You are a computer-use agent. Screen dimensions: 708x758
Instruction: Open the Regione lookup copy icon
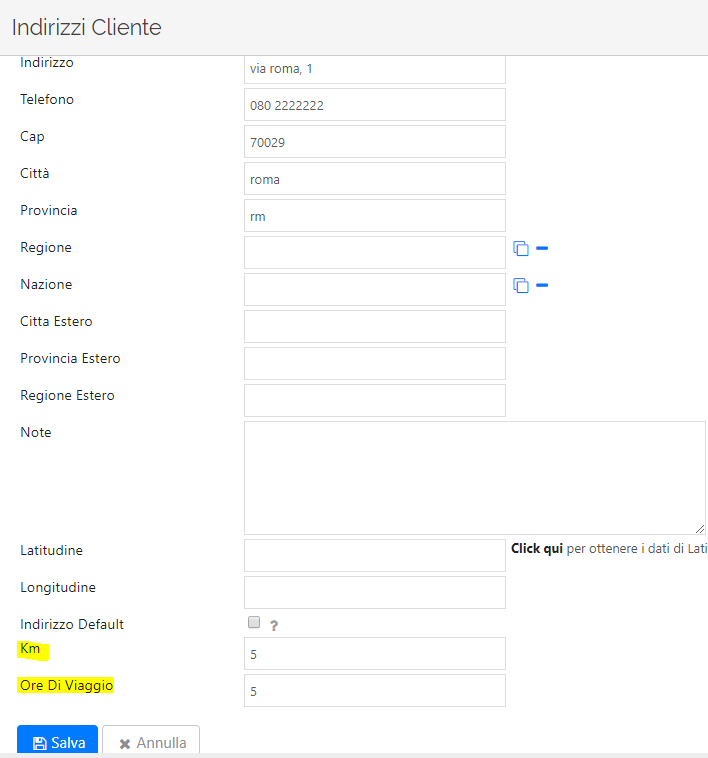click(520, 248)
